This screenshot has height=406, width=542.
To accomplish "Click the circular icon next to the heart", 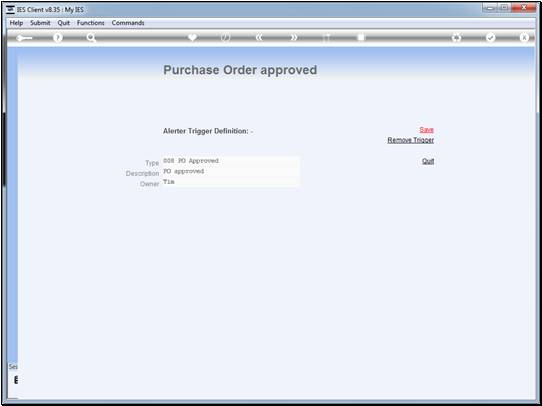I will coord(226,38).
